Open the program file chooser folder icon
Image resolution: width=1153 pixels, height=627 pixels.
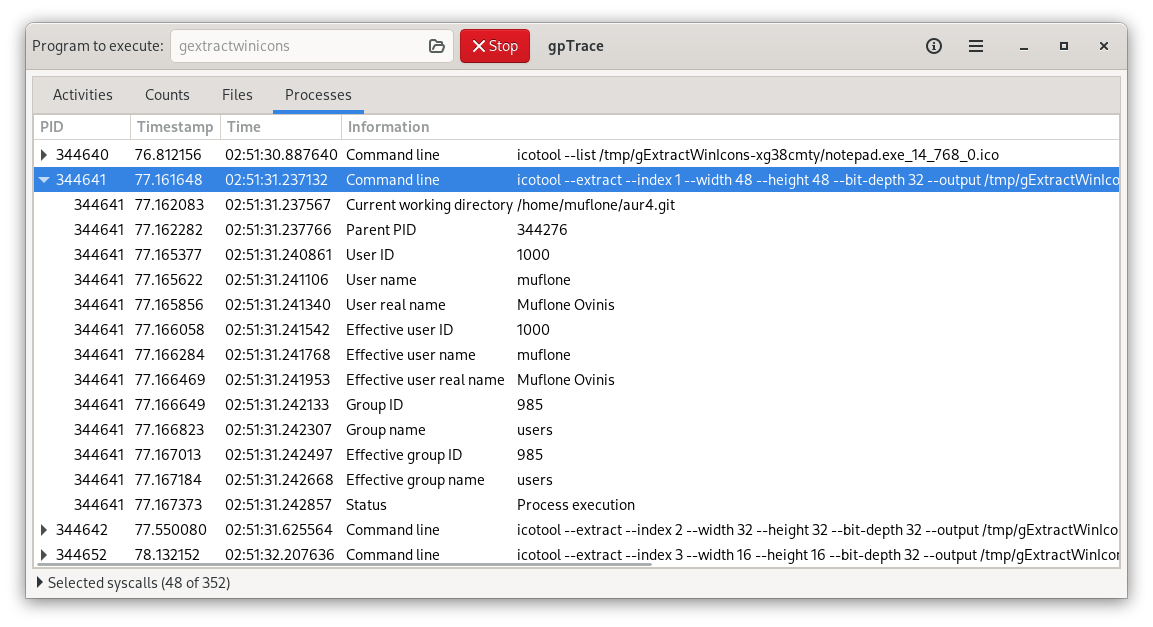click(x=437, y=46)
